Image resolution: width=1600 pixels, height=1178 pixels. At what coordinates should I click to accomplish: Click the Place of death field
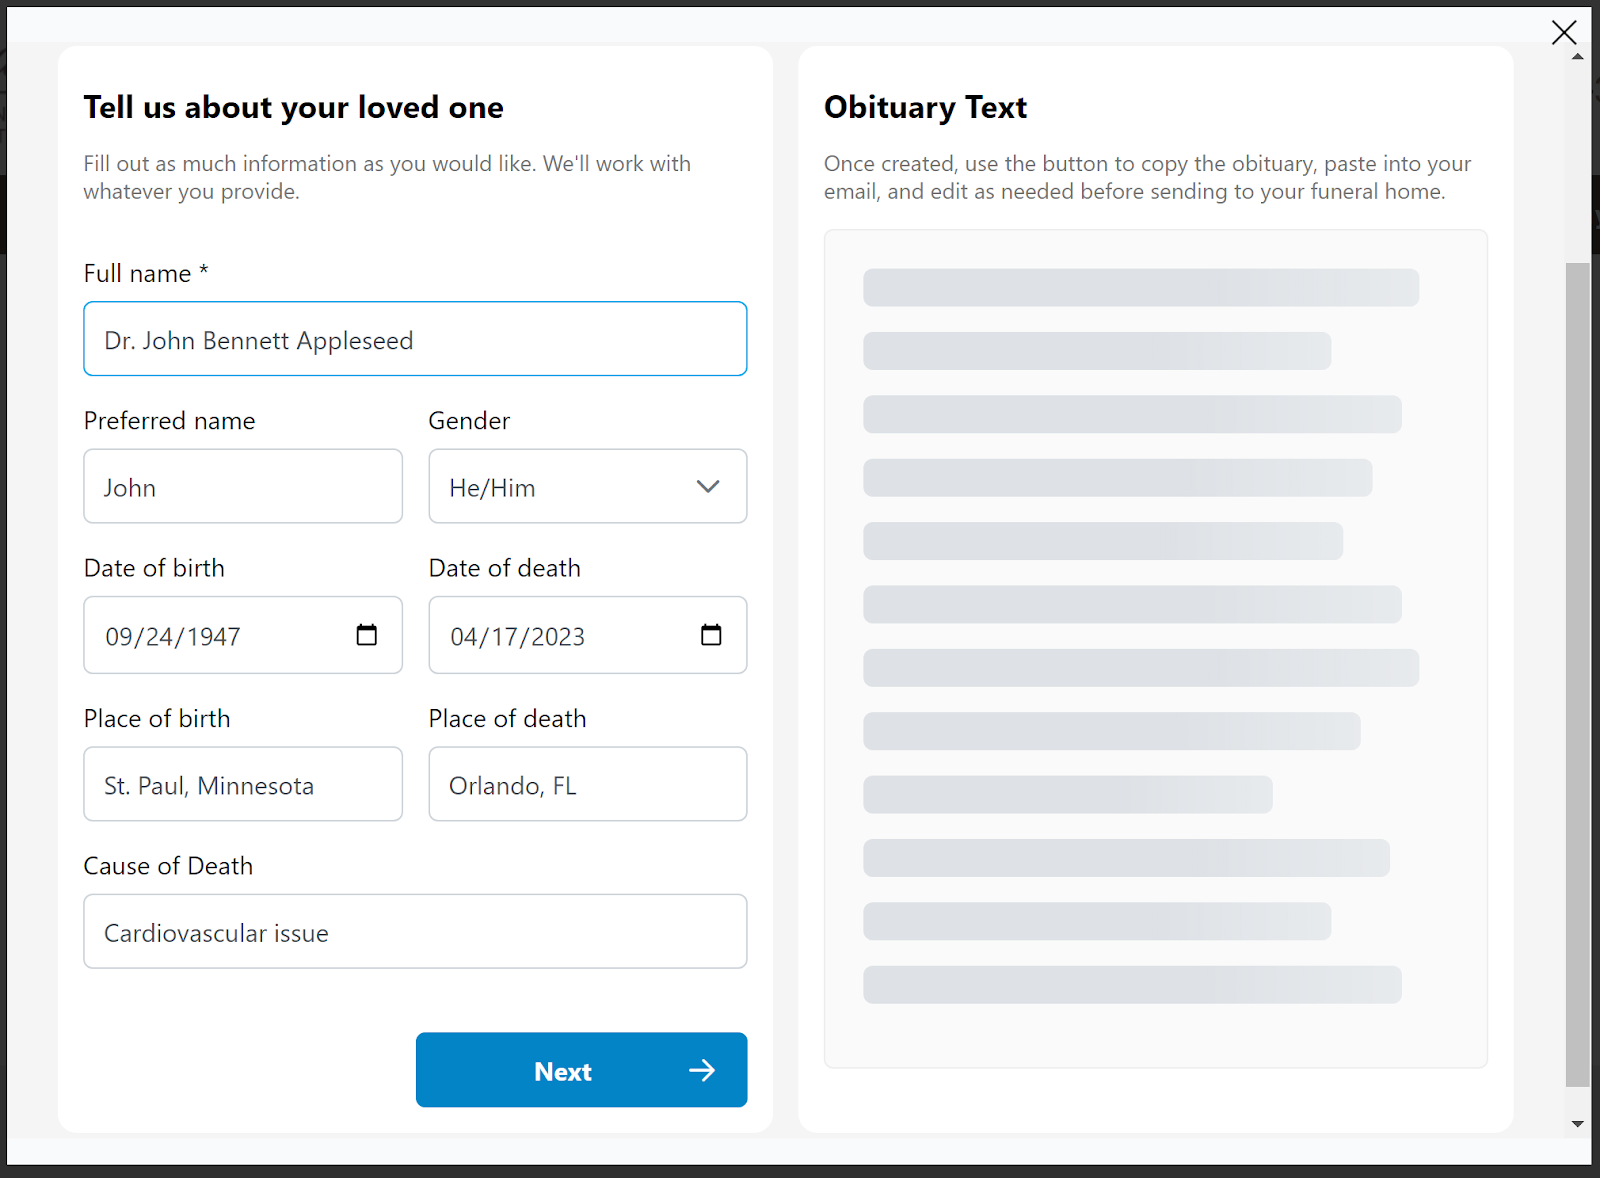588,785
